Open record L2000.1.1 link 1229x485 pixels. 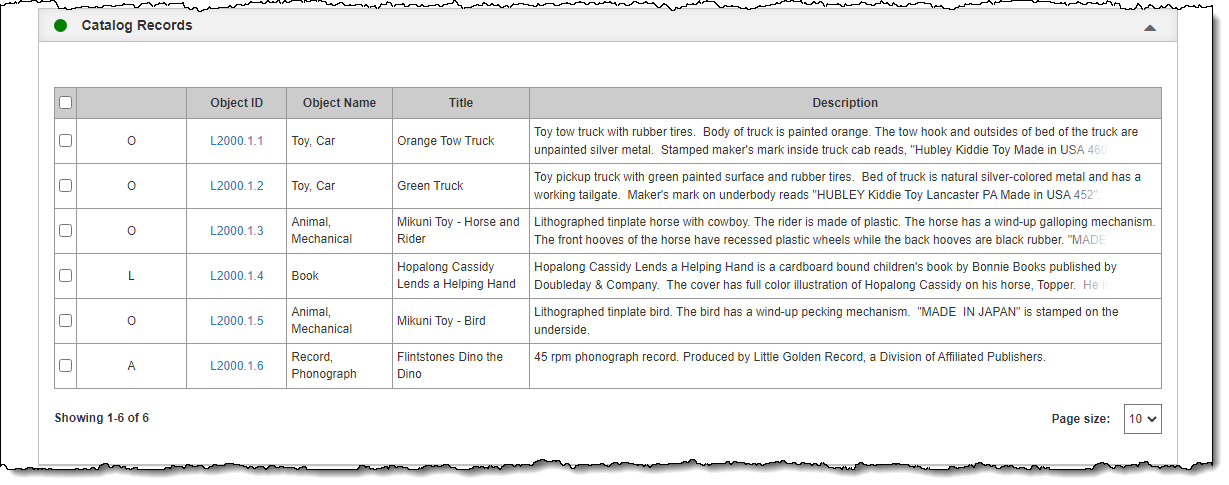click(237, 141)
